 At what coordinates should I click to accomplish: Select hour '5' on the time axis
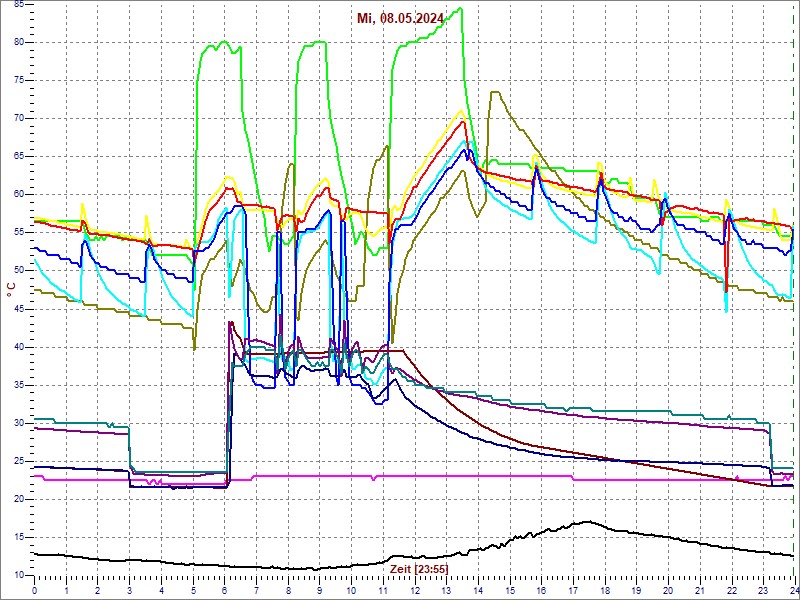193,590
